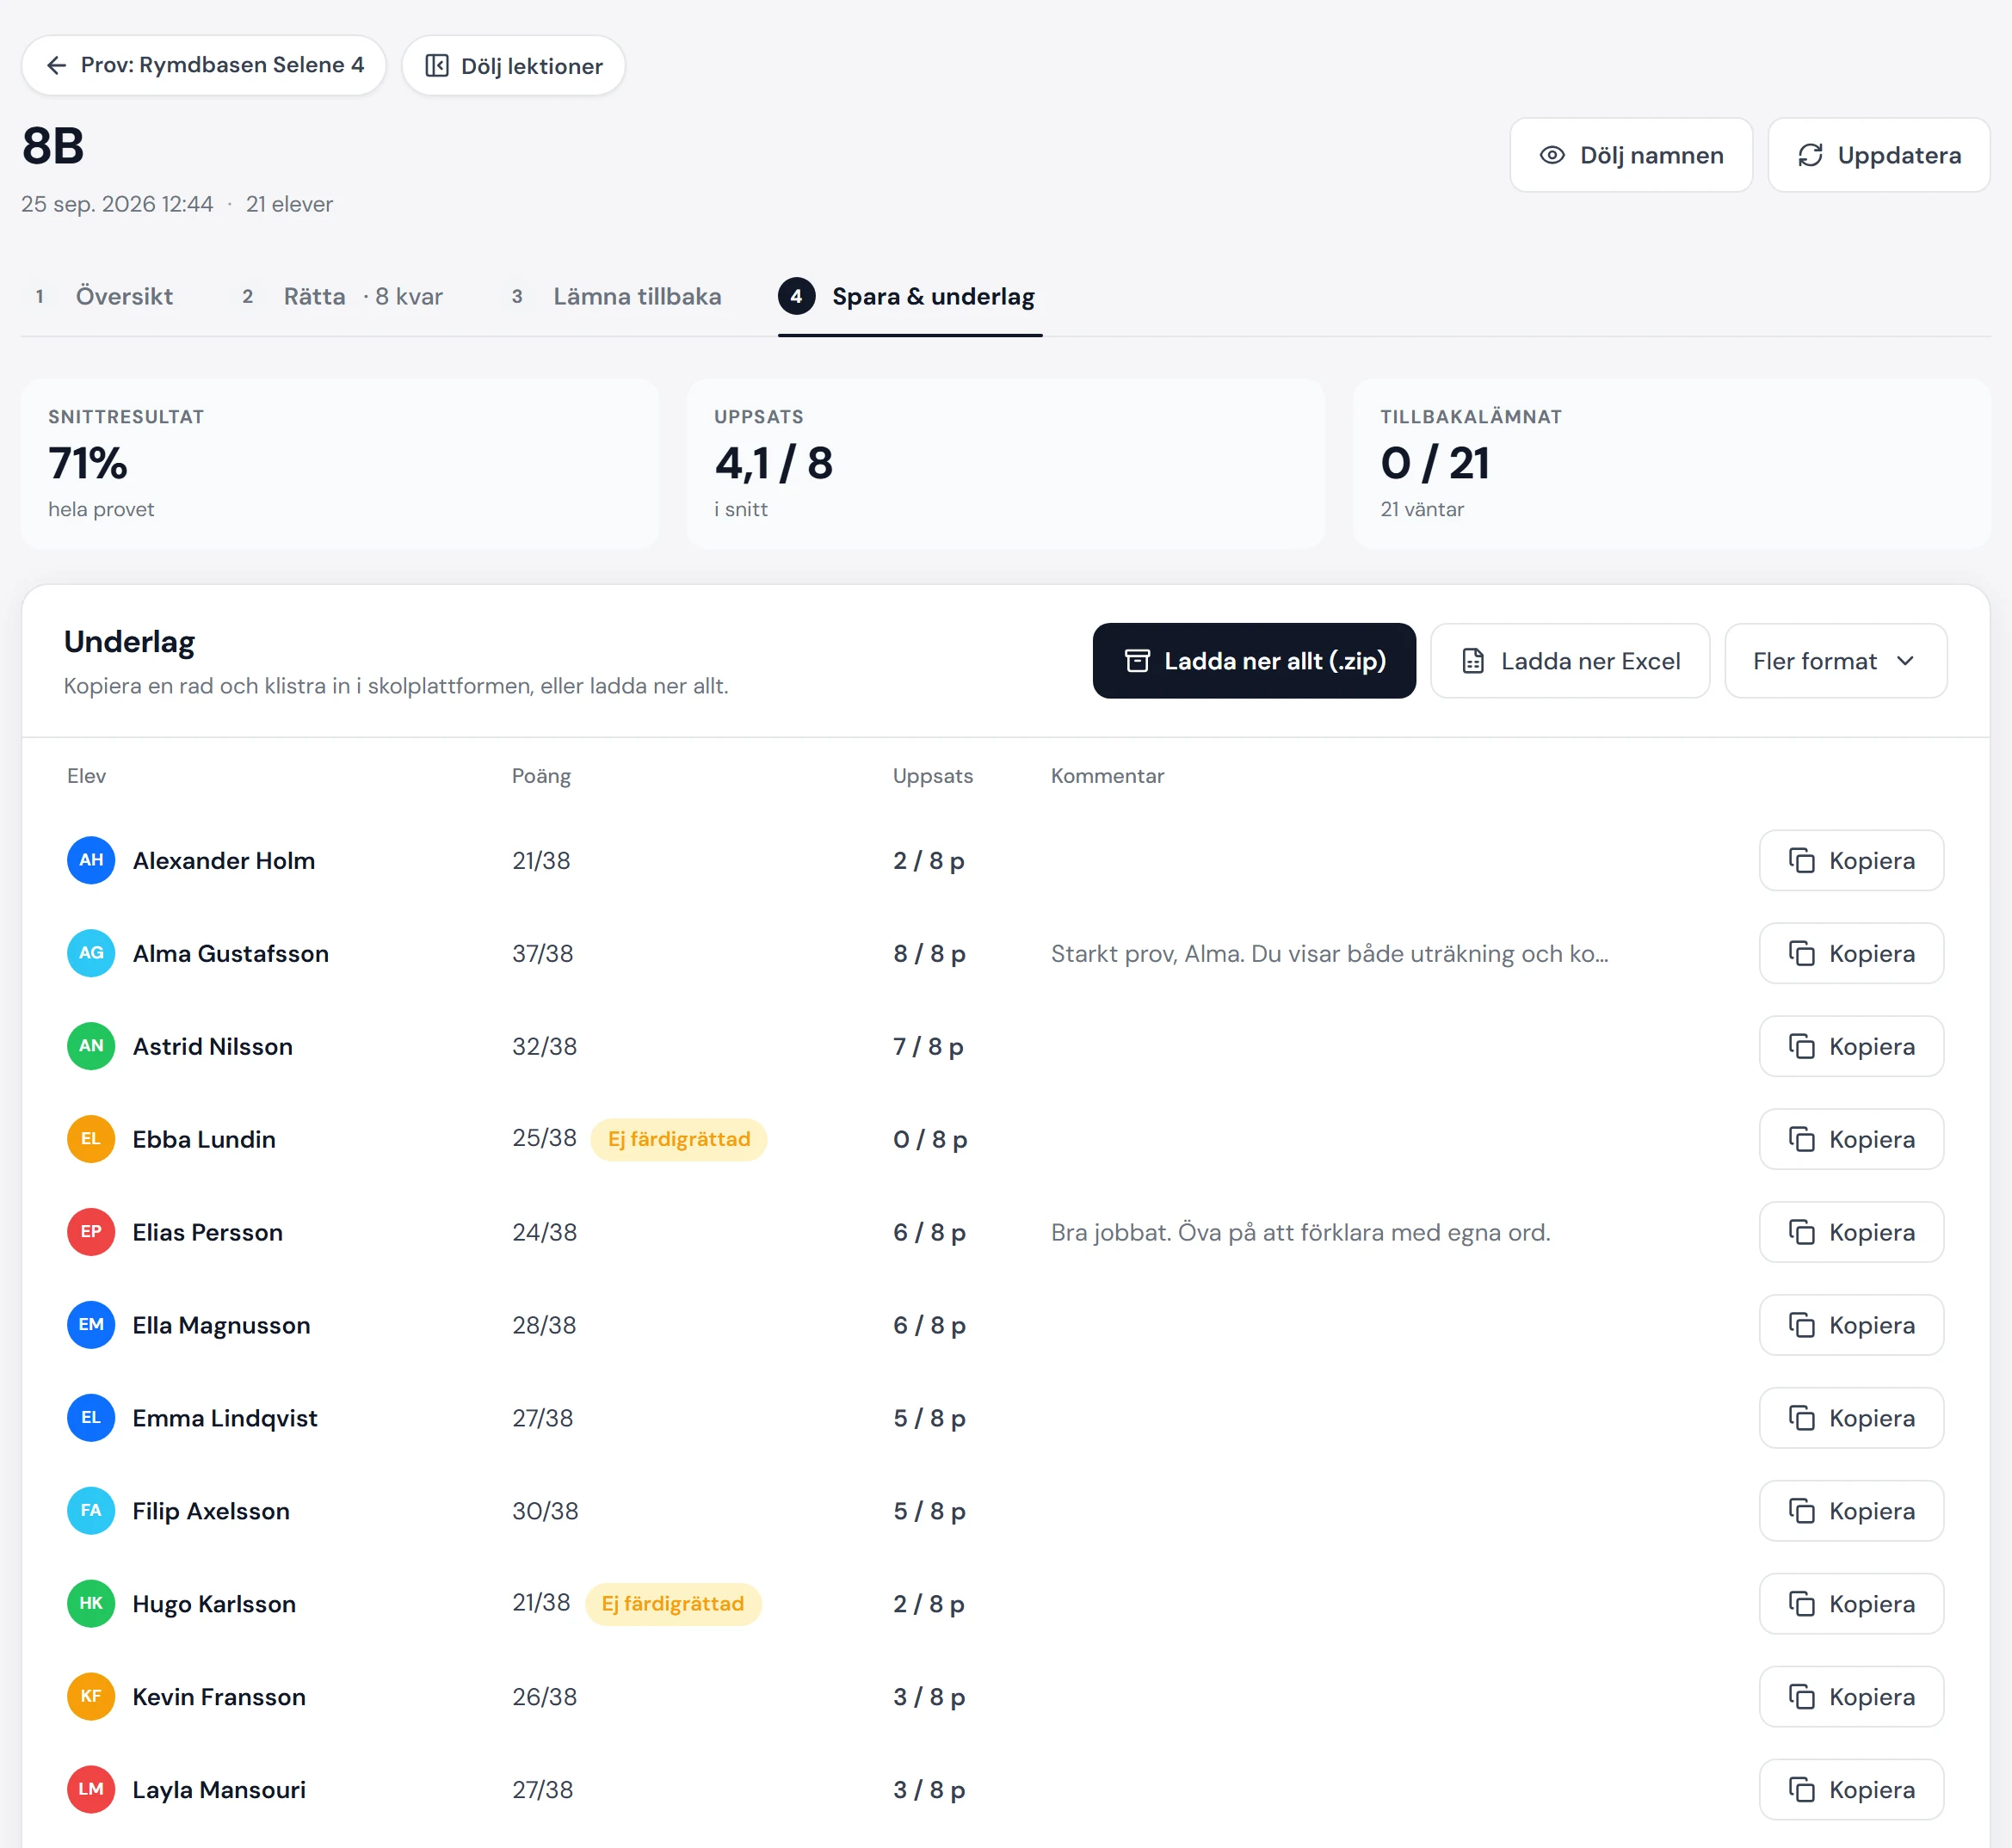Copy Hugo Karlsson's row with Kopiera
The image size is (2012, 1848).
[x=1852, y=1604]
